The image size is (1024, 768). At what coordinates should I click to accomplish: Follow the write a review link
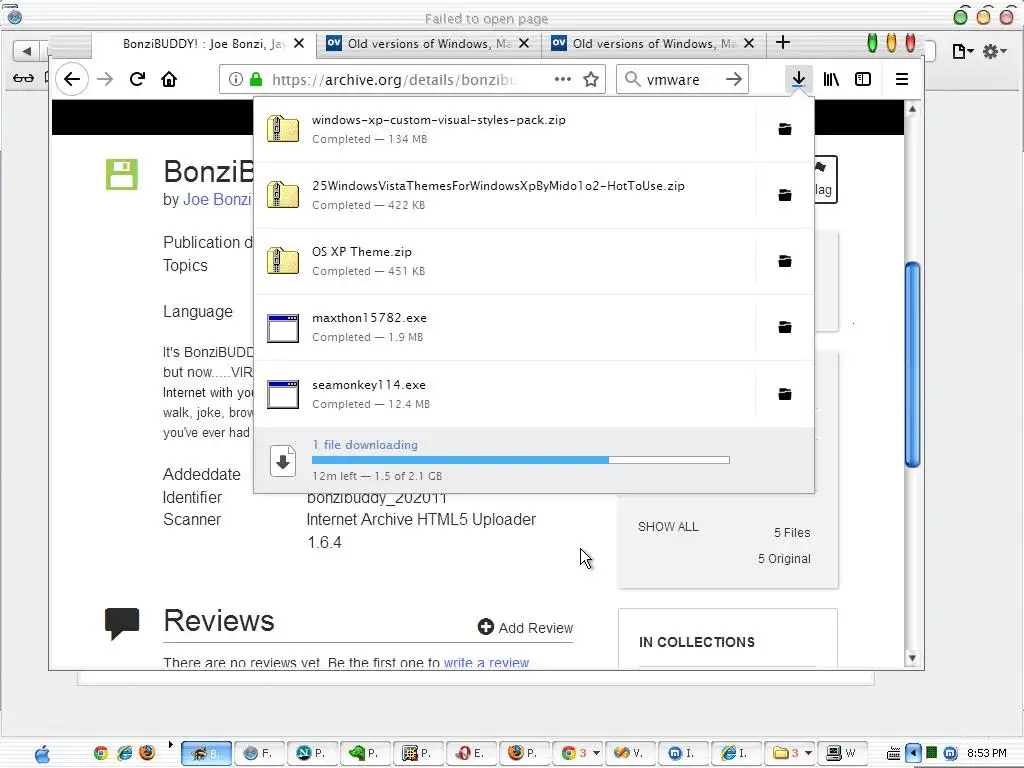pos(487,662)
